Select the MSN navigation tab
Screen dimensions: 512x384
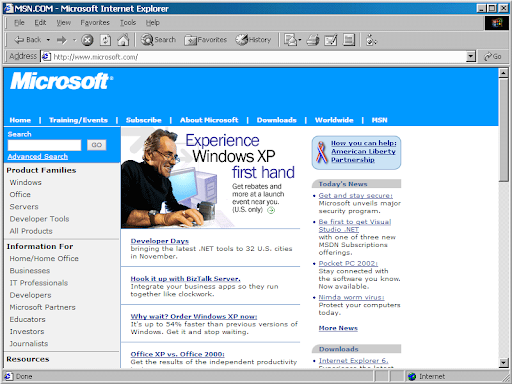coord(380,120)
